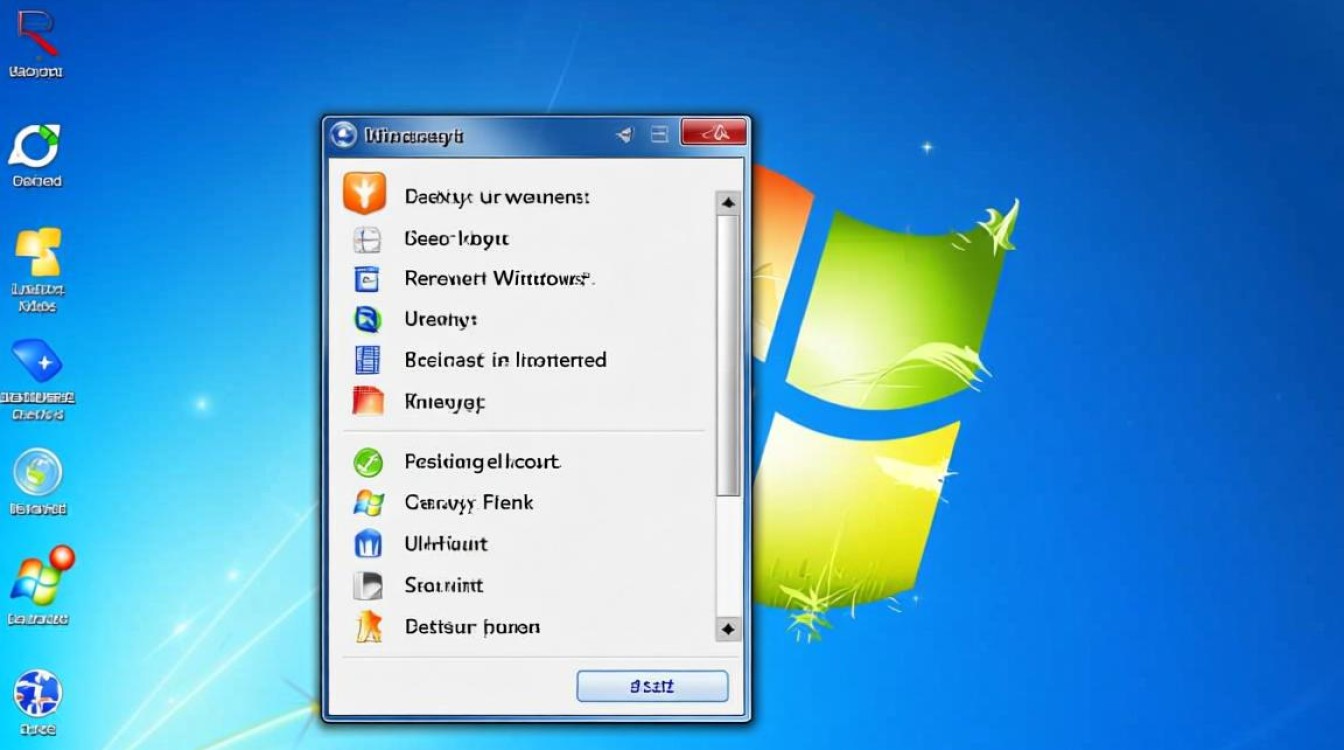Open the green circular arrow desktop icon
The height and width of the screenshot is (750, 1344).
36,147
